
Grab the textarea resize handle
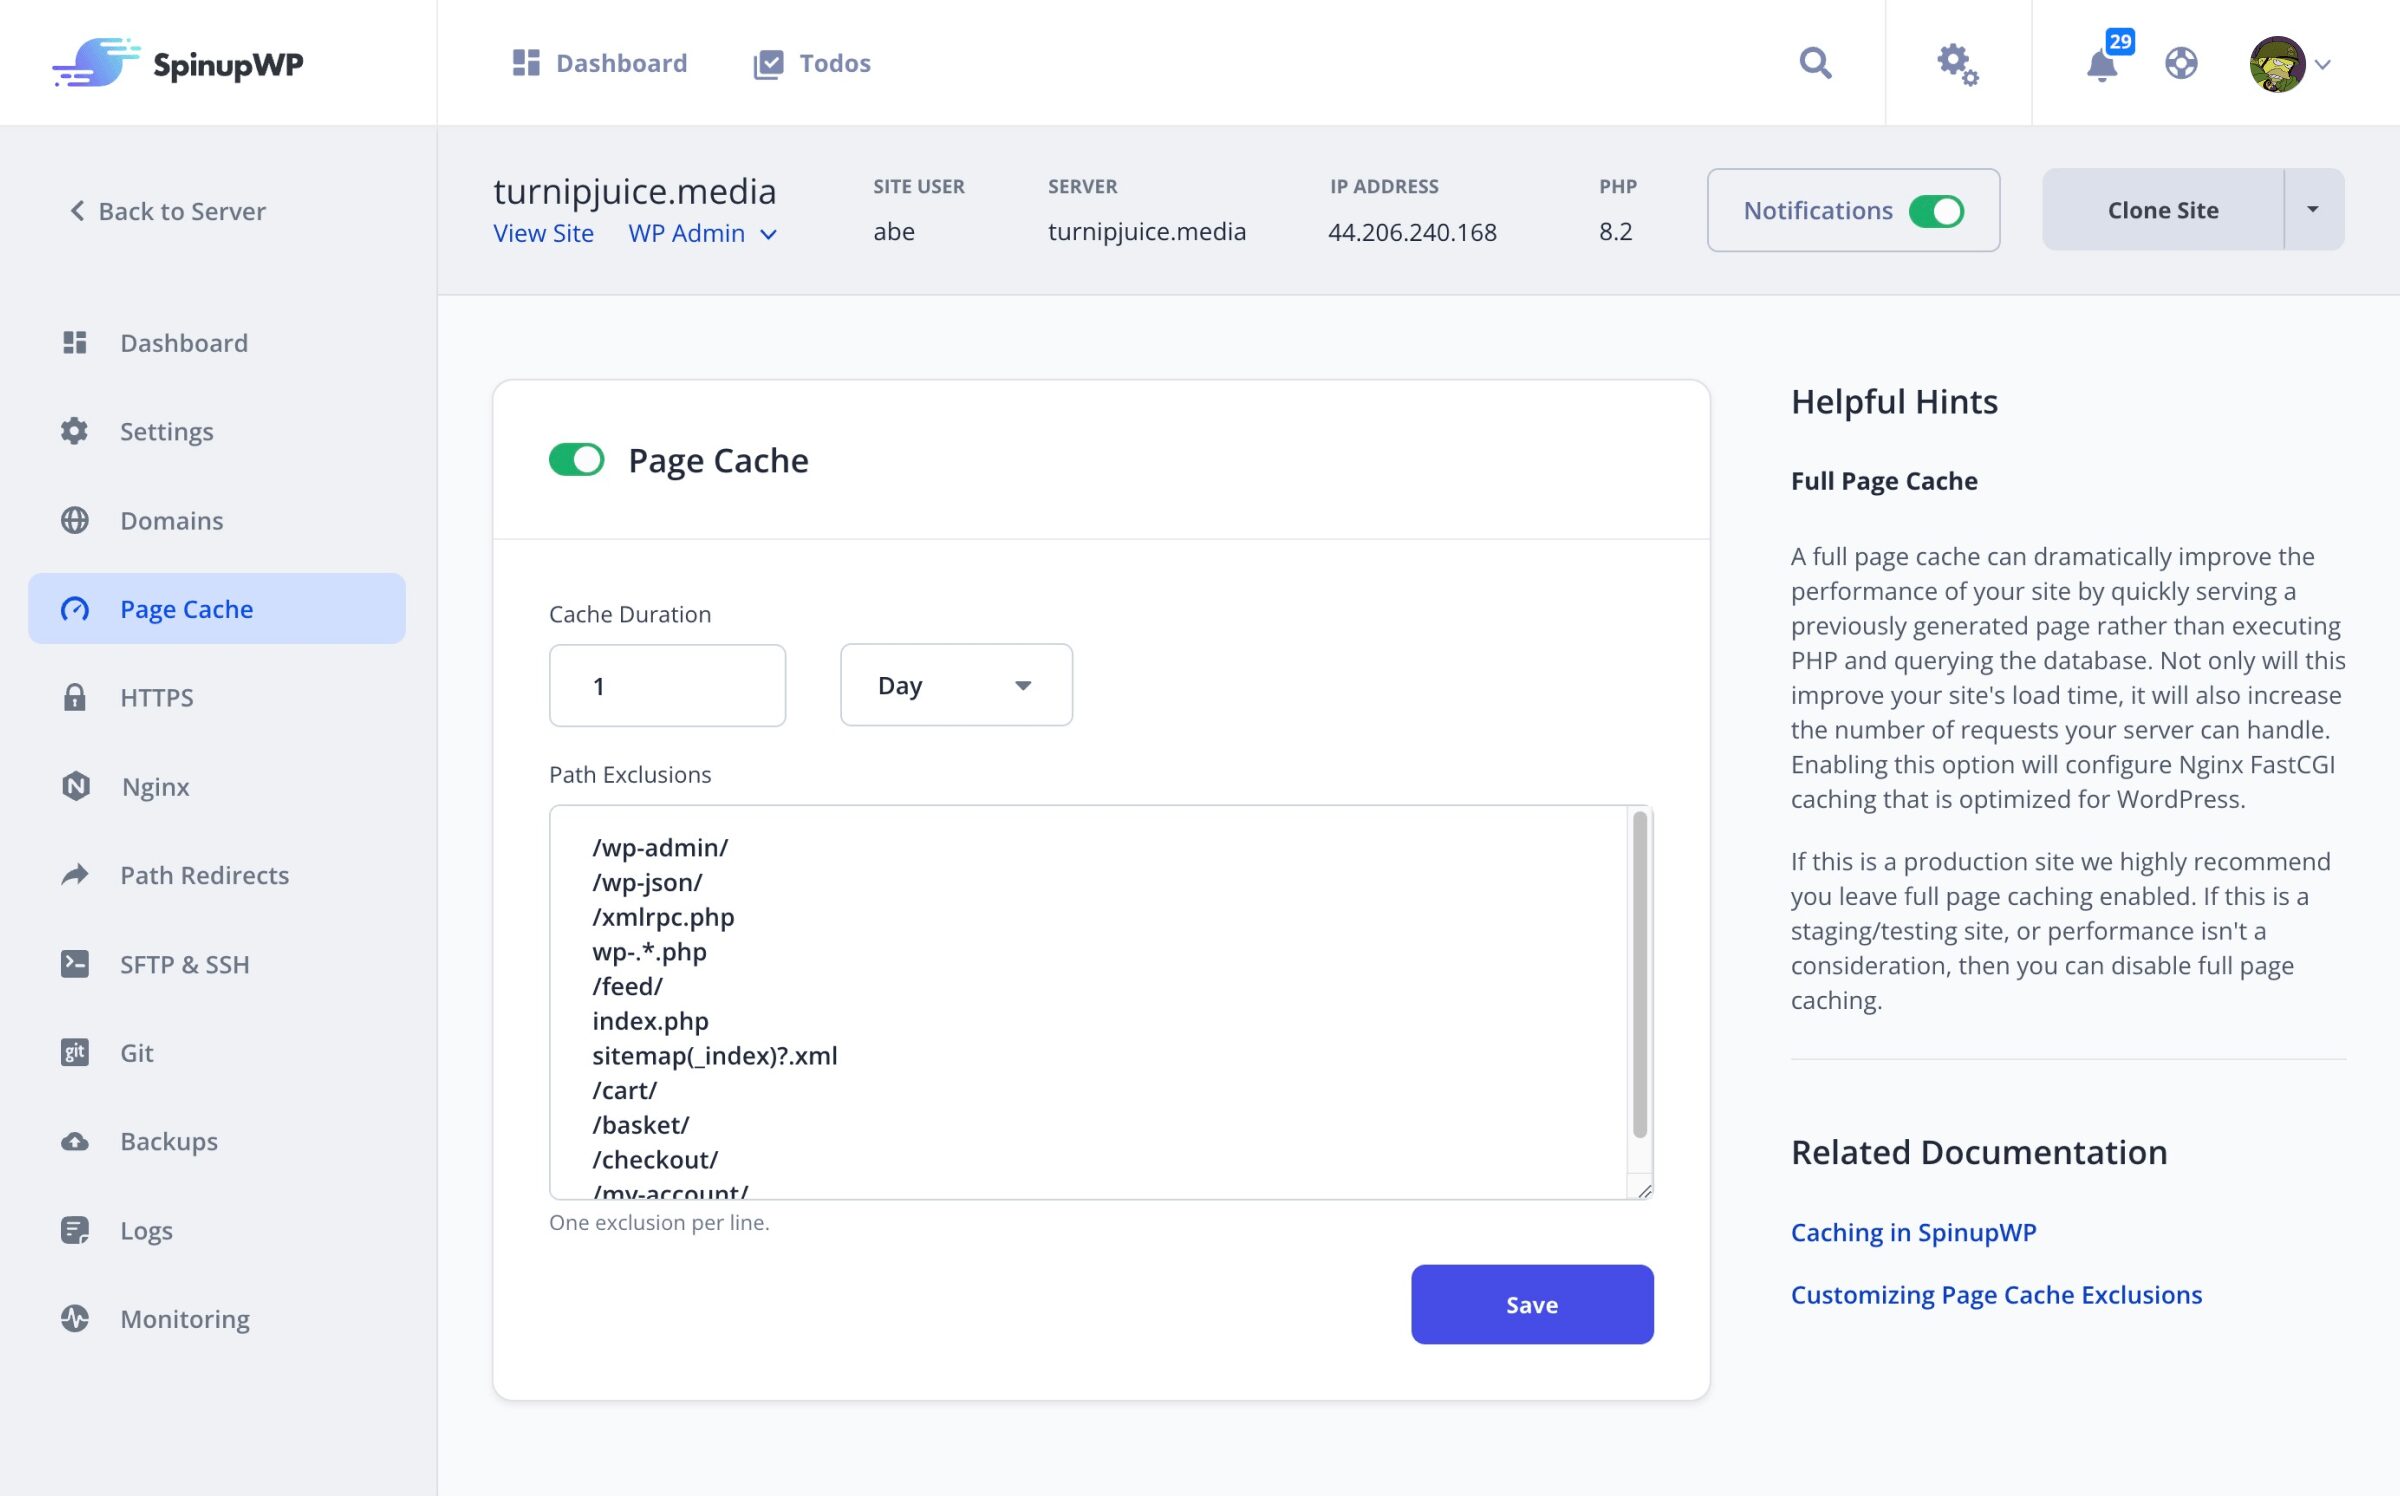(x=1644, y=1190)
